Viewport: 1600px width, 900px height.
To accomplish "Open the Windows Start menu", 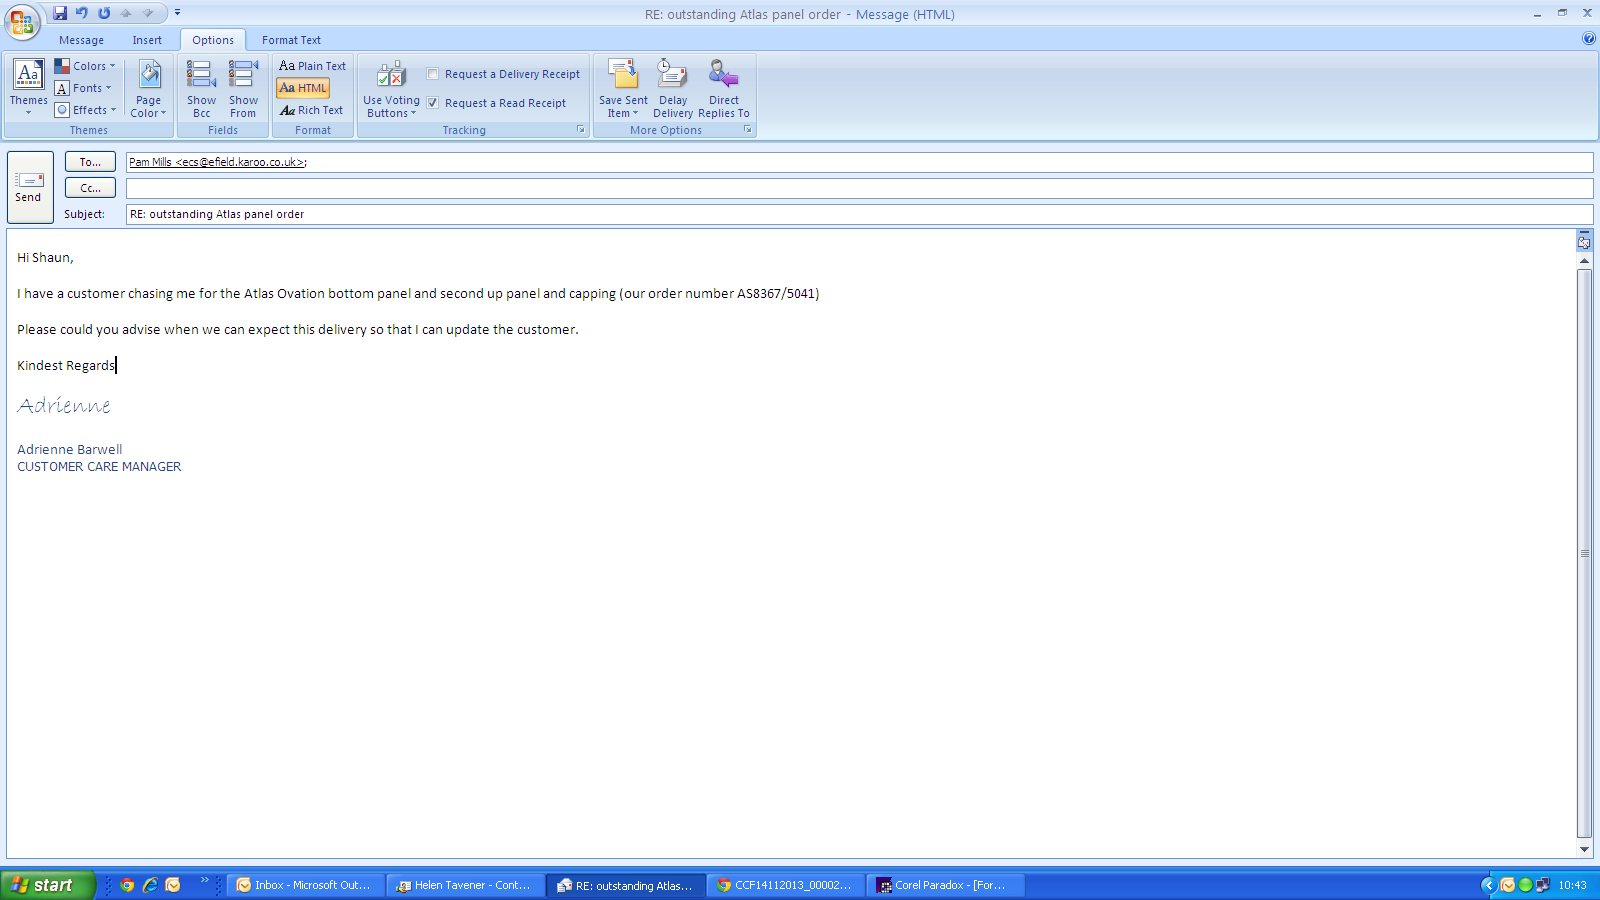I will [47, 885].
